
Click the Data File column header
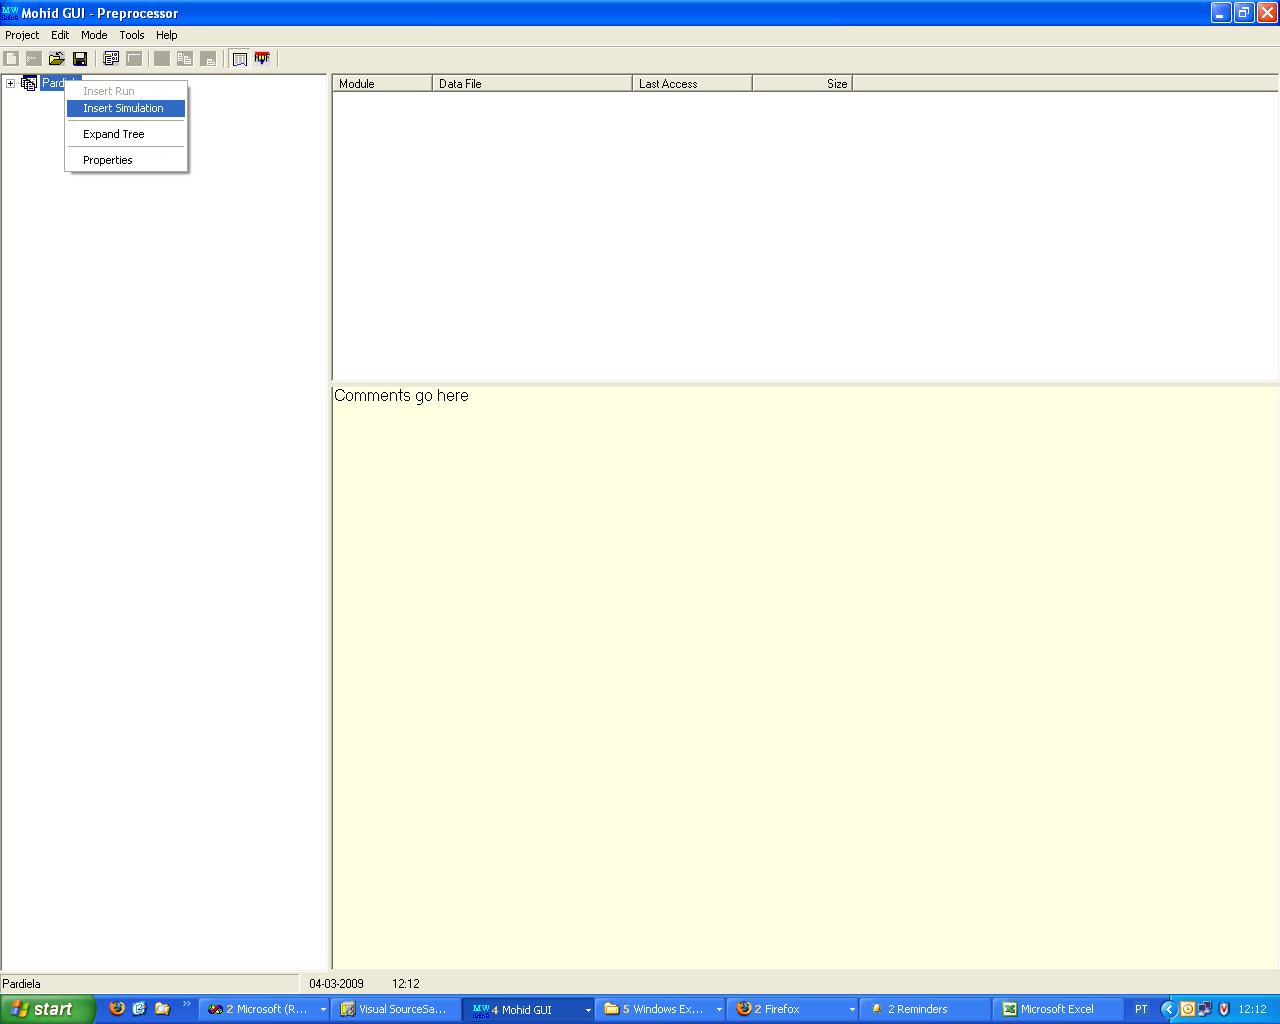pyautogui.click(x=532, y=84)
